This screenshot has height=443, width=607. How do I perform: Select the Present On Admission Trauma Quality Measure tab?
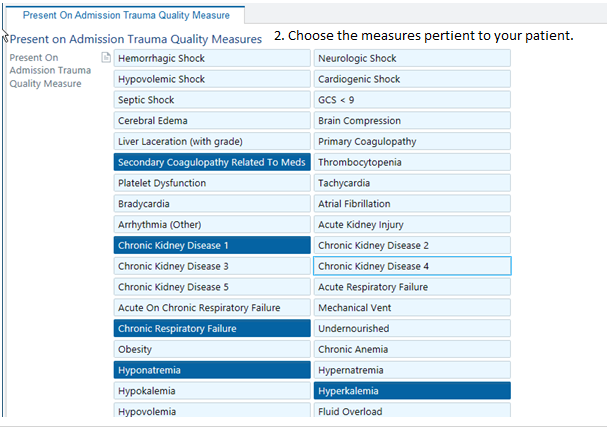click(x=126, y=15)
